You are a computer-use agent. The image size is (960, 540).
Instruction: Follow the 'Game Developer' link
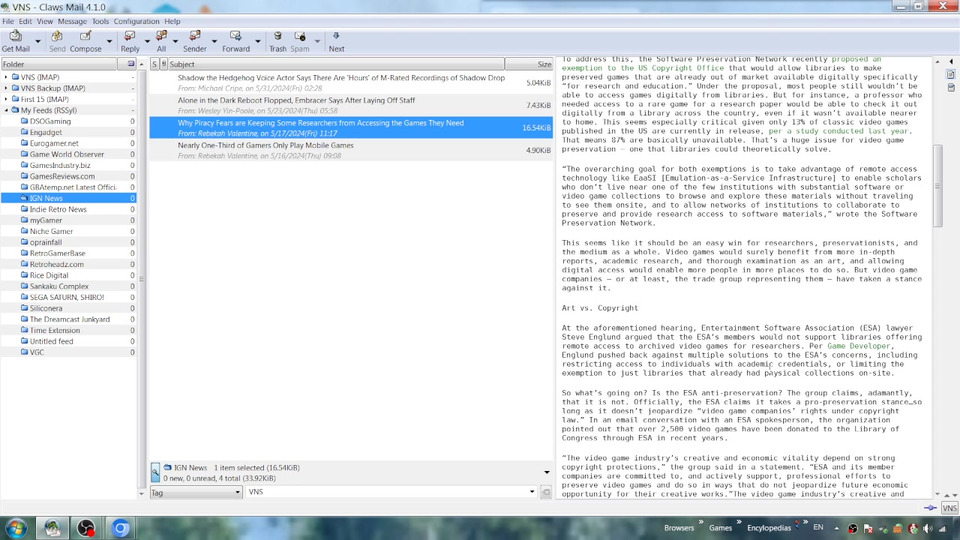click(x=858, y=346)
